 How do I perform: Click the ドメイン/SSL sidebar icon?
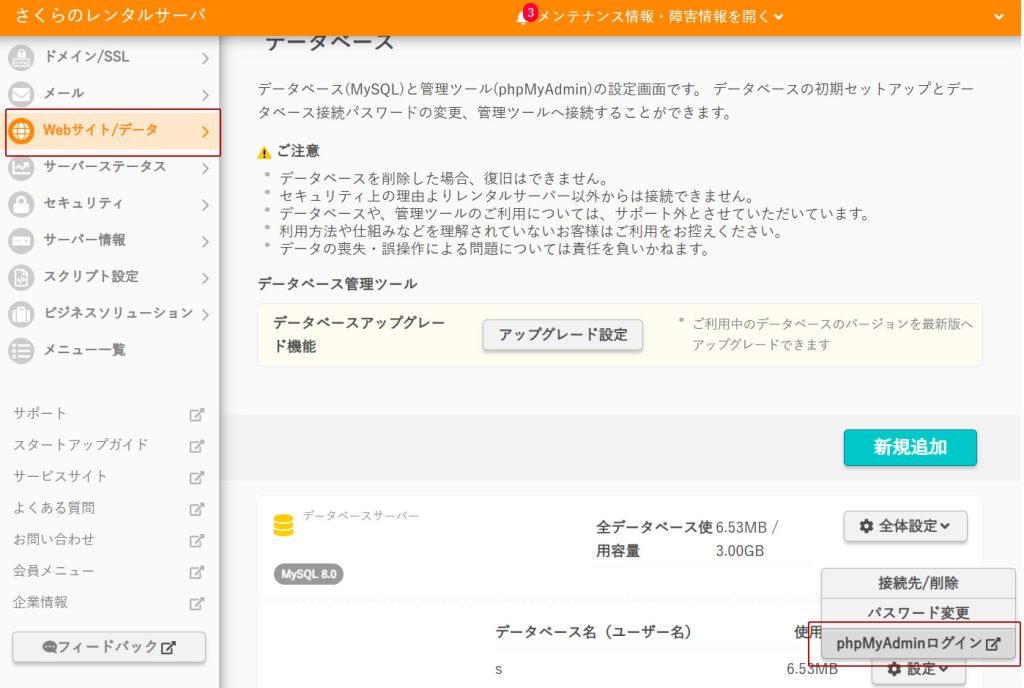21,57
